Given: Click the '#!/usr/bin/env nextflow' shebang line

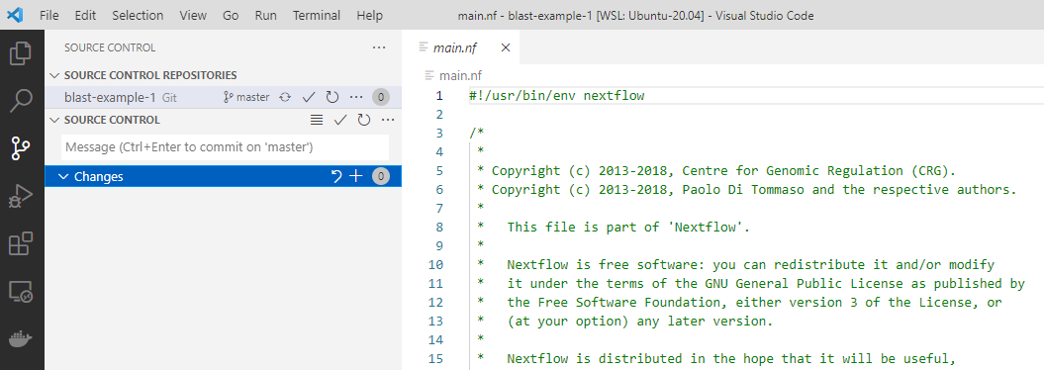Looking at the screenshot, I should [557, 96].
